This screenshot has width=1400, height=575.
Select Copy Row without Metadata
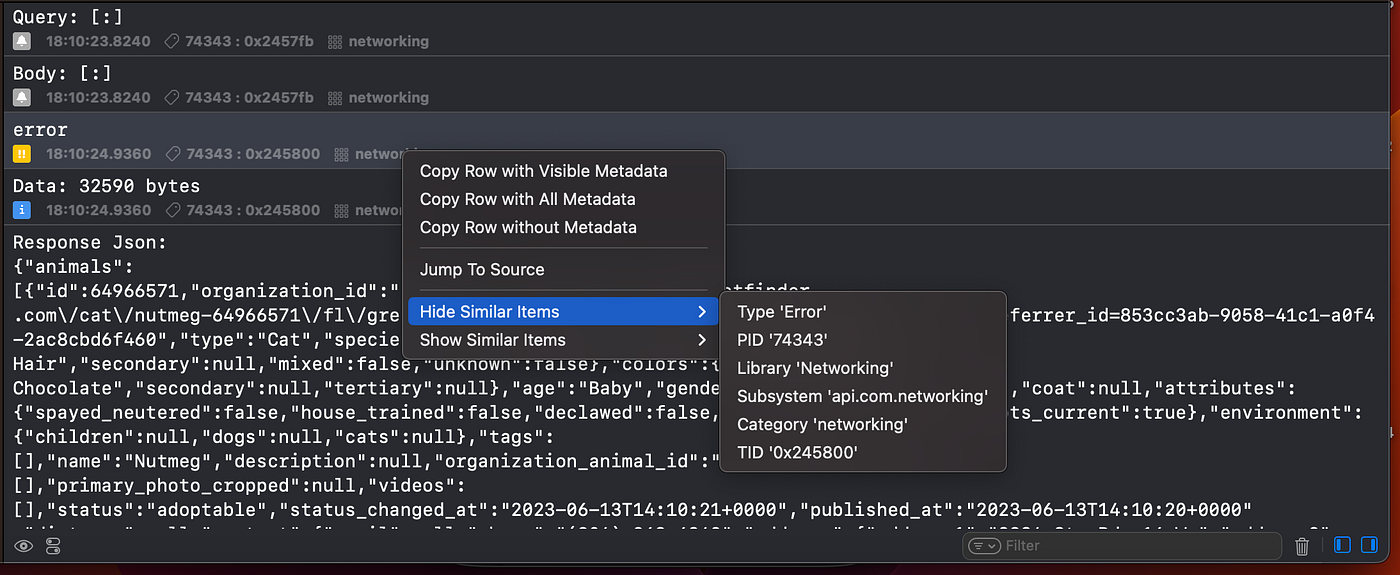point(528,227)
